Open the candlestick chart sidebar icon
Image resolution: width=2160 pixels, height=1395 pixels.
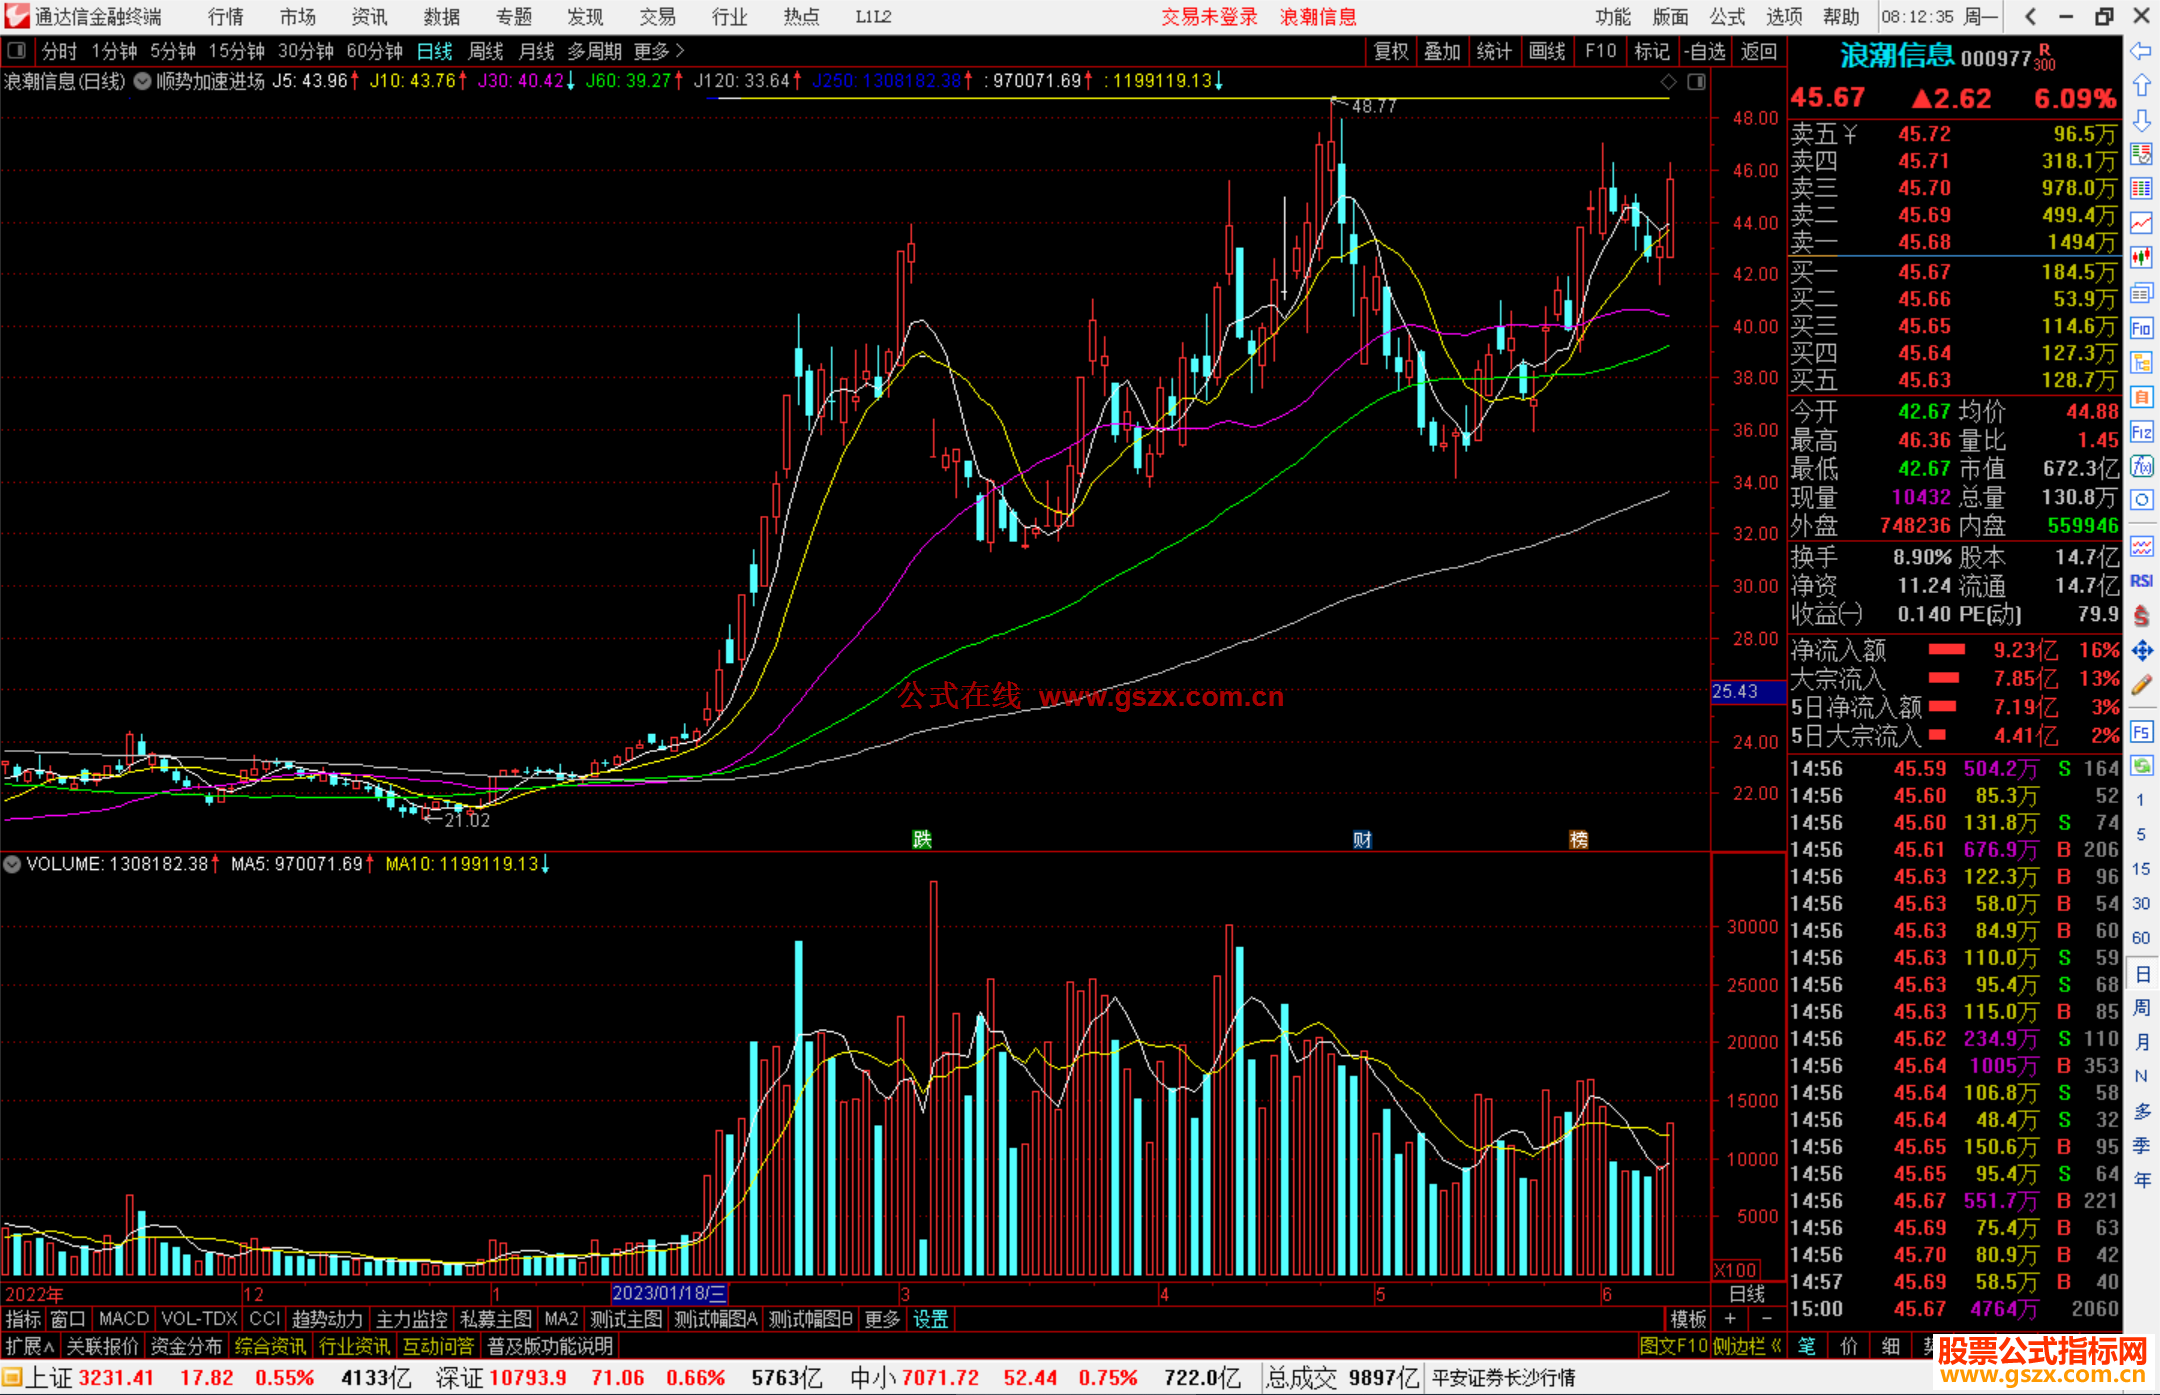click(x=2141, y=258)
